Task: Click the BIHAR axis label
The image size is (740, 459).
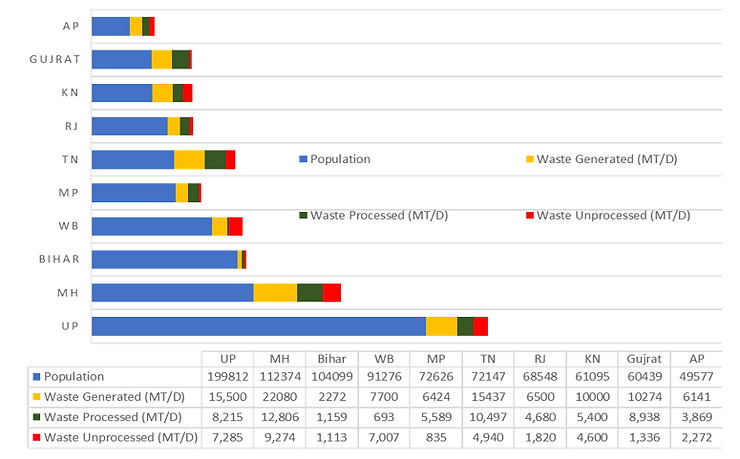Action: tap(55, 259)
